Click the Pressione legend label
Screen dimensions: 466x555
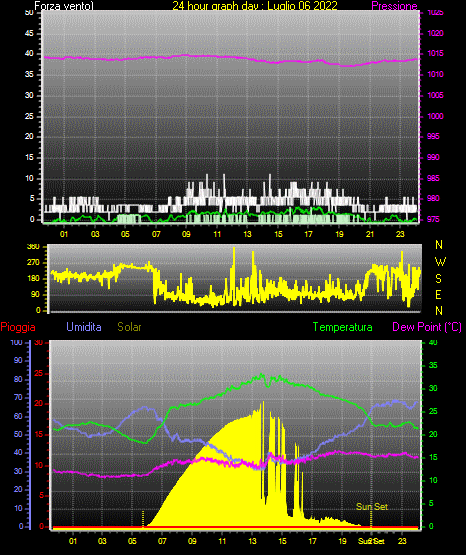tap(394, 6)
